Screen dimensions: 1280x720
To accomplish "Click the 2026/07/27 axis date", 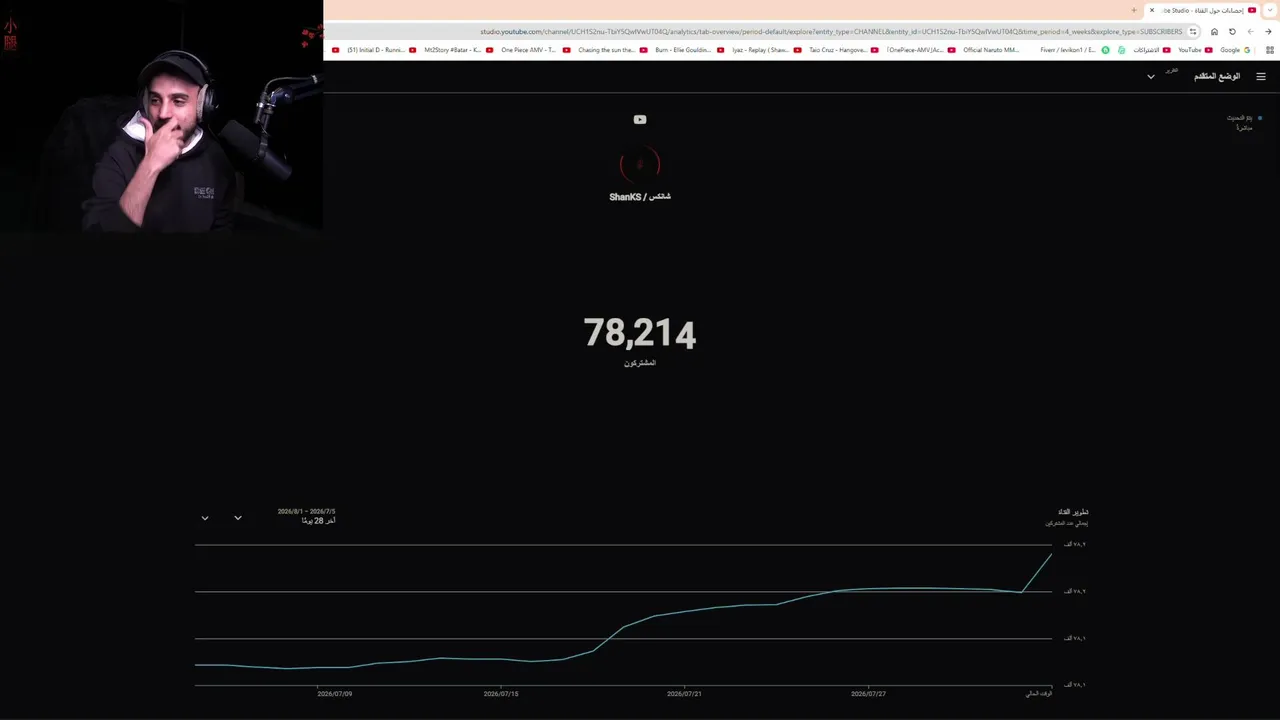I will (868, 693).
